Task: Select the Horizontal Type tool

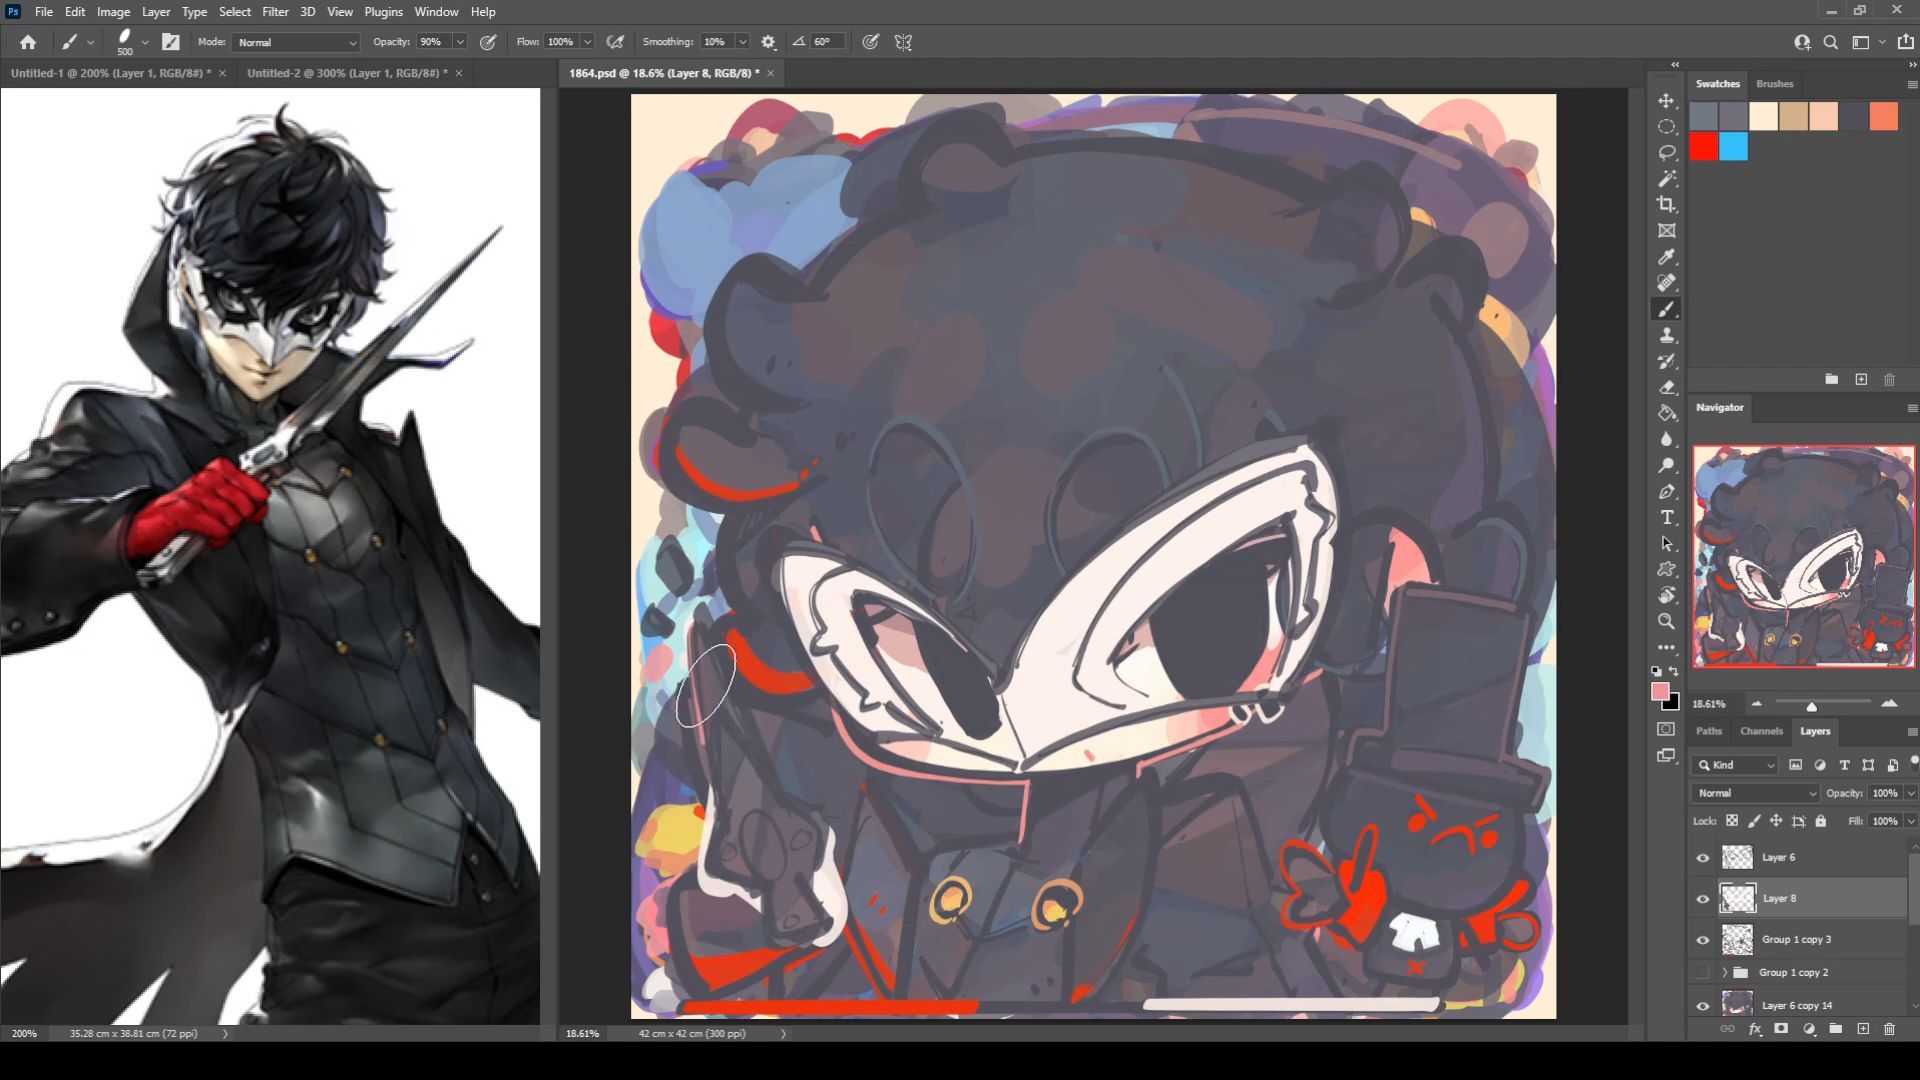Action: click(1666, 517)
